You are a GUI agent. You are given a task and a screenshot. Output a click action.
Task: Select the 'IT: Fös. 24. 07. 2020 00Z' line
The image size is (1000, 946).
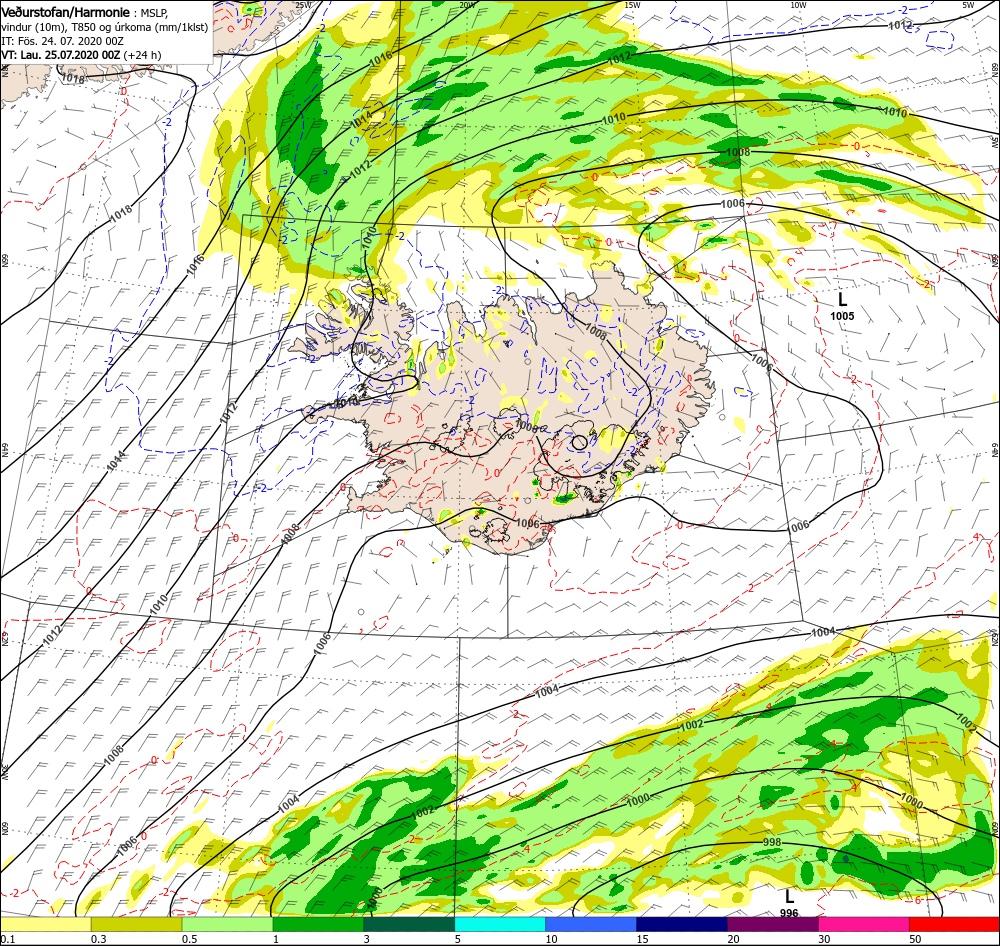[x=62, y=41]
